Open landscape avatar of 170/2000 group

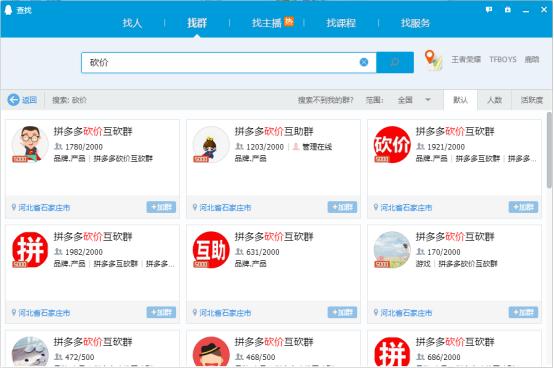click(x=392, y=250)
